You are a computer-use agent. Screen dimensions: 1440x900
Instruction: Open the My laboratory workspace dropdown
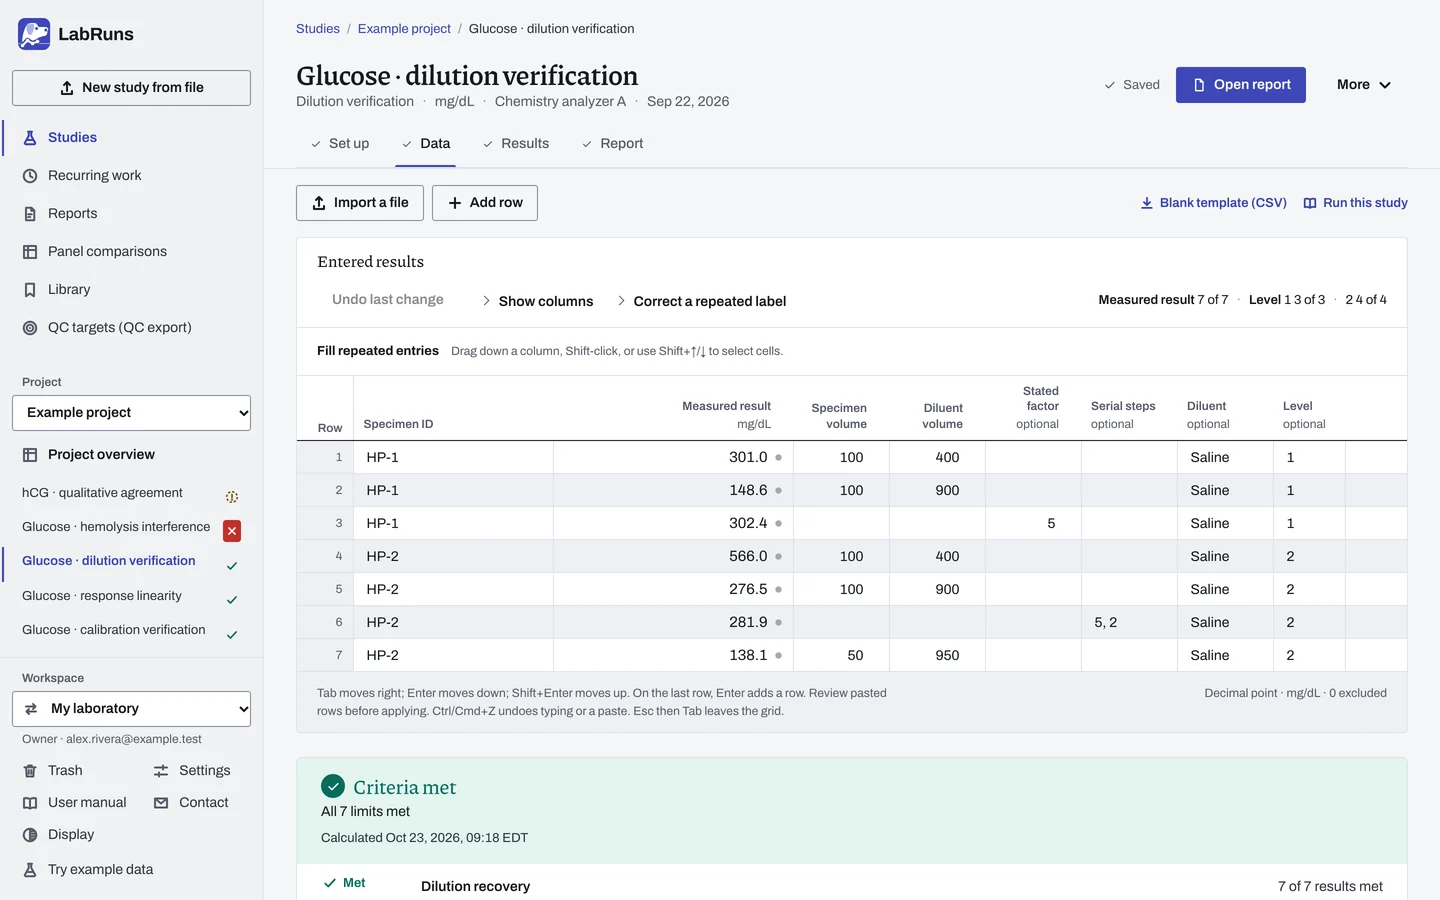tap(131, 709)
